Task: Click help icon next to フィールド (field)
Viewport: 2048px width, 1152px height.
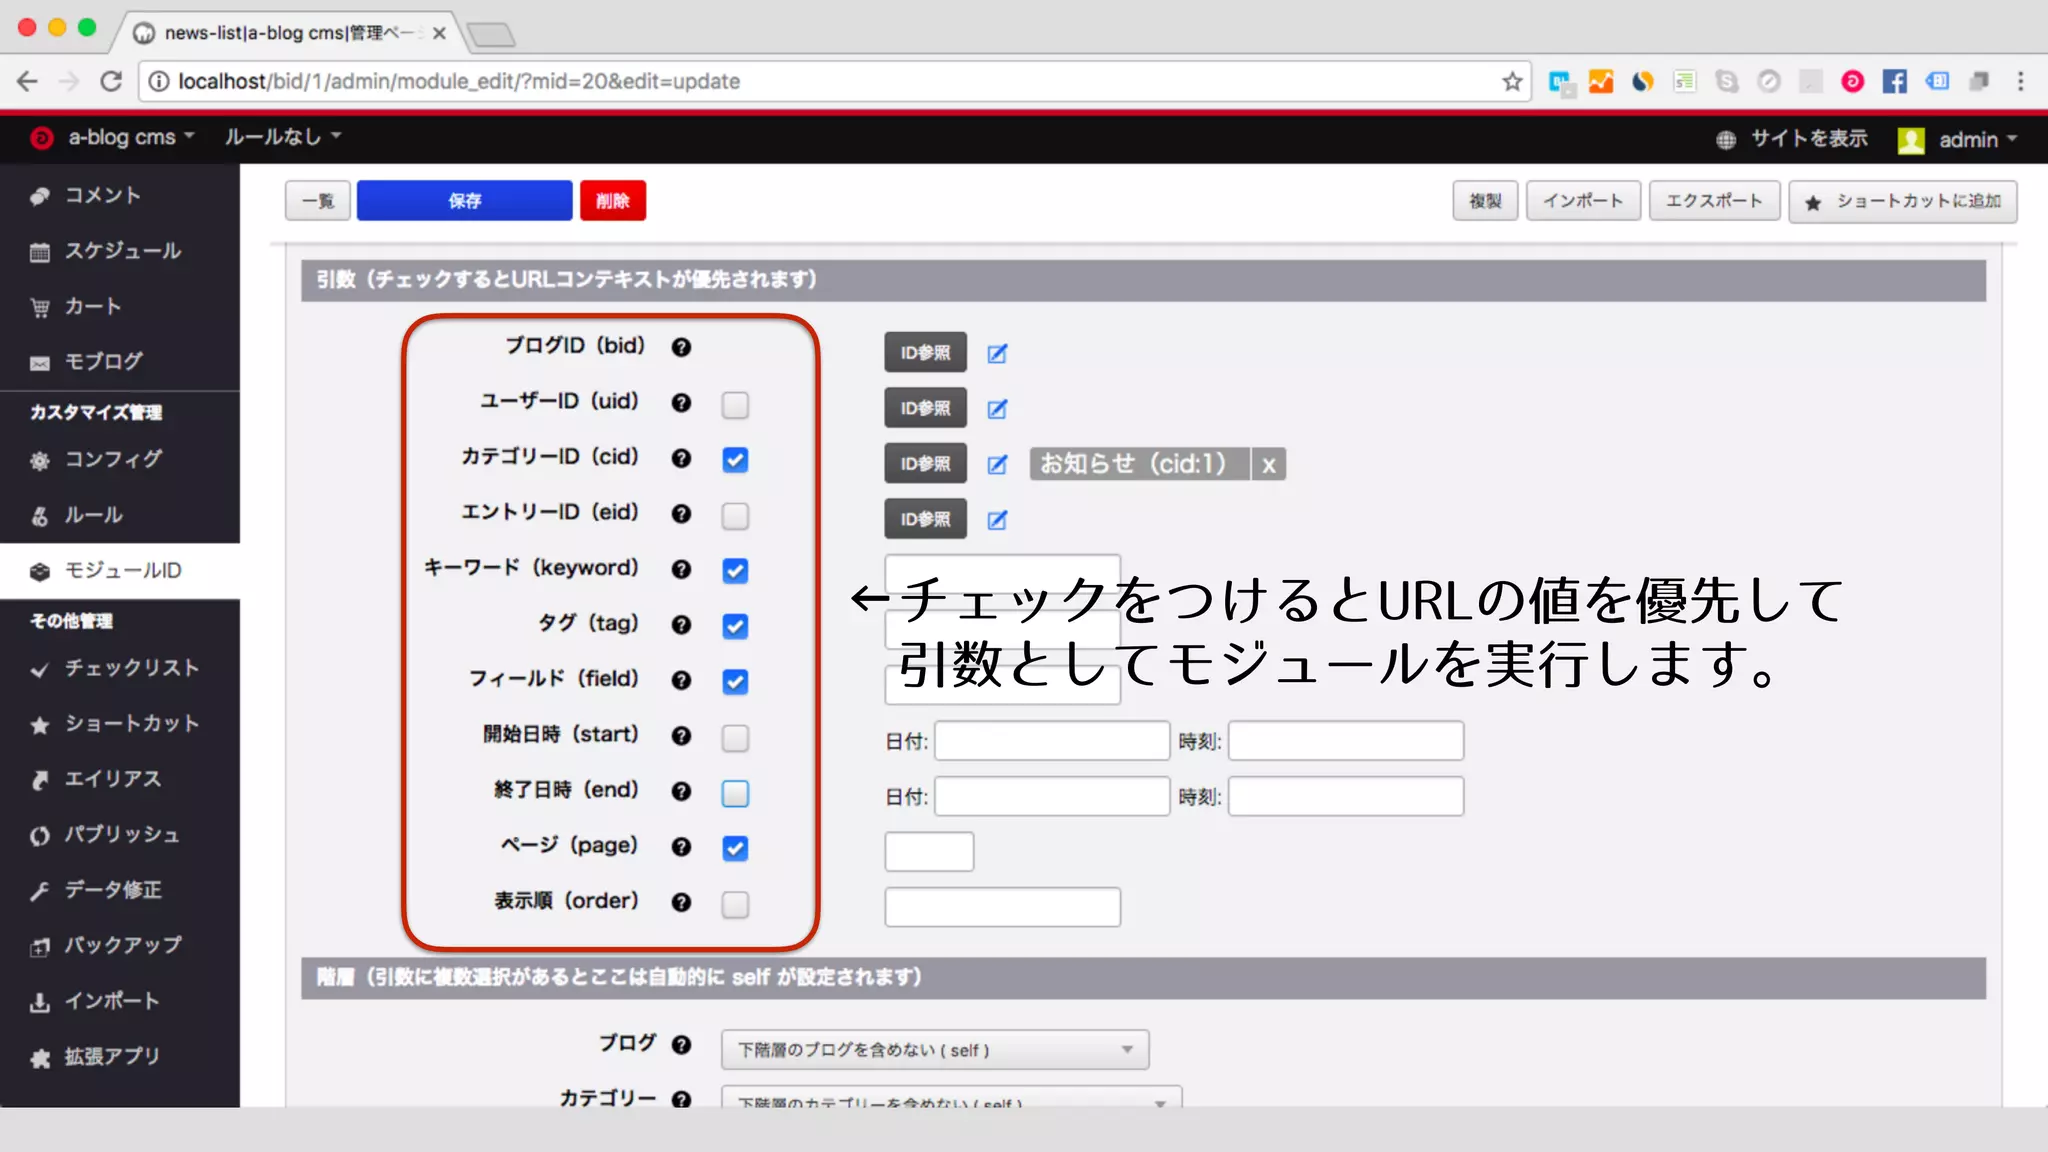Action: click(x=681, y=680)
